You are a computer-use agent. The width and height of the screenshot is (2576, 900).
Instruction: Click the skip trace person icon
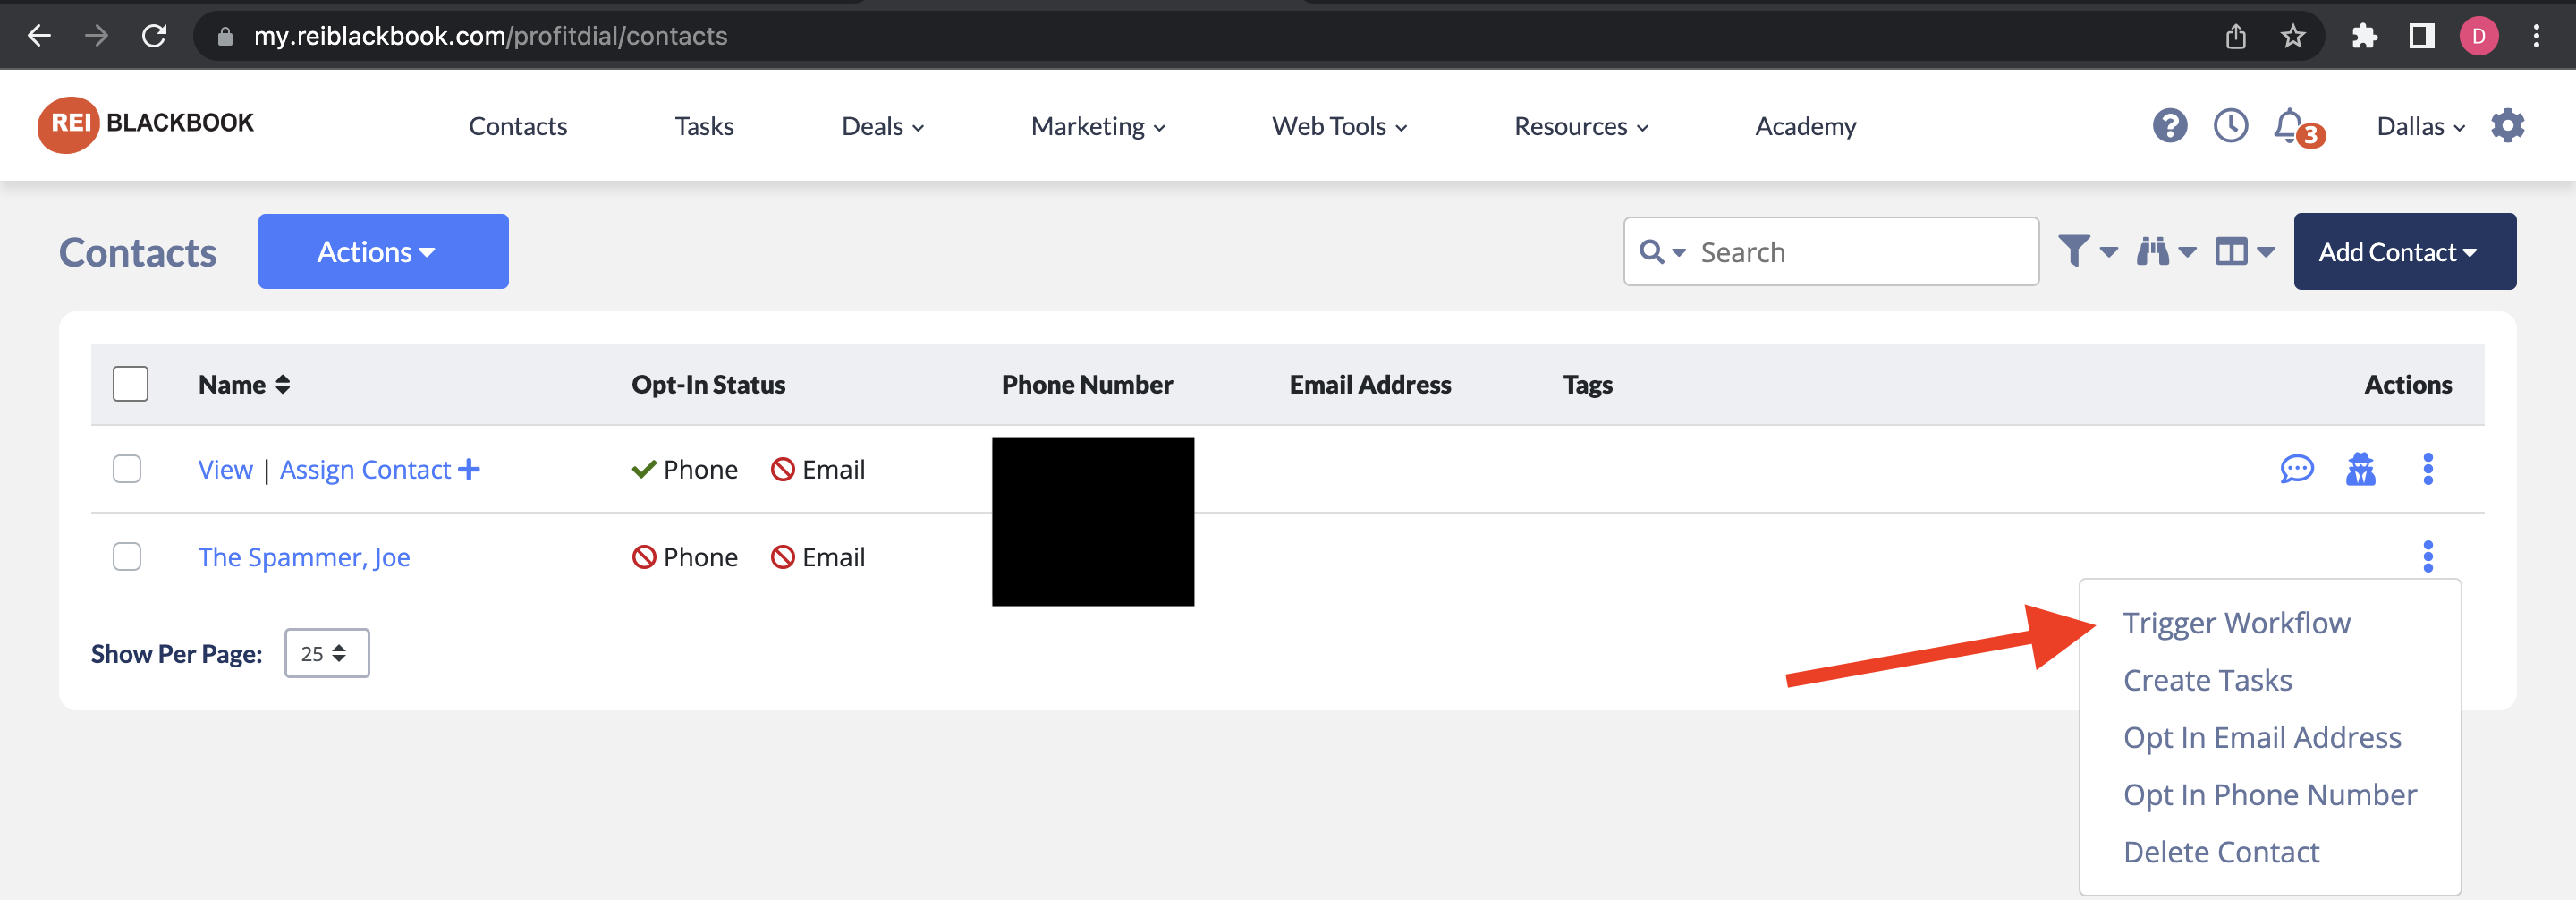[2360, 468]
